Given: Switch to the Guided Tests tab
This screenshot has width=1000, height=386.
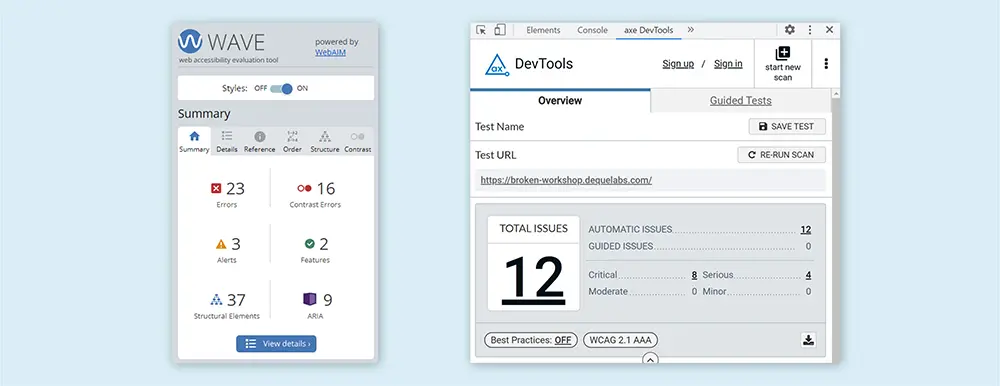Looking at the screenshot, I should [x=740, y=101].
